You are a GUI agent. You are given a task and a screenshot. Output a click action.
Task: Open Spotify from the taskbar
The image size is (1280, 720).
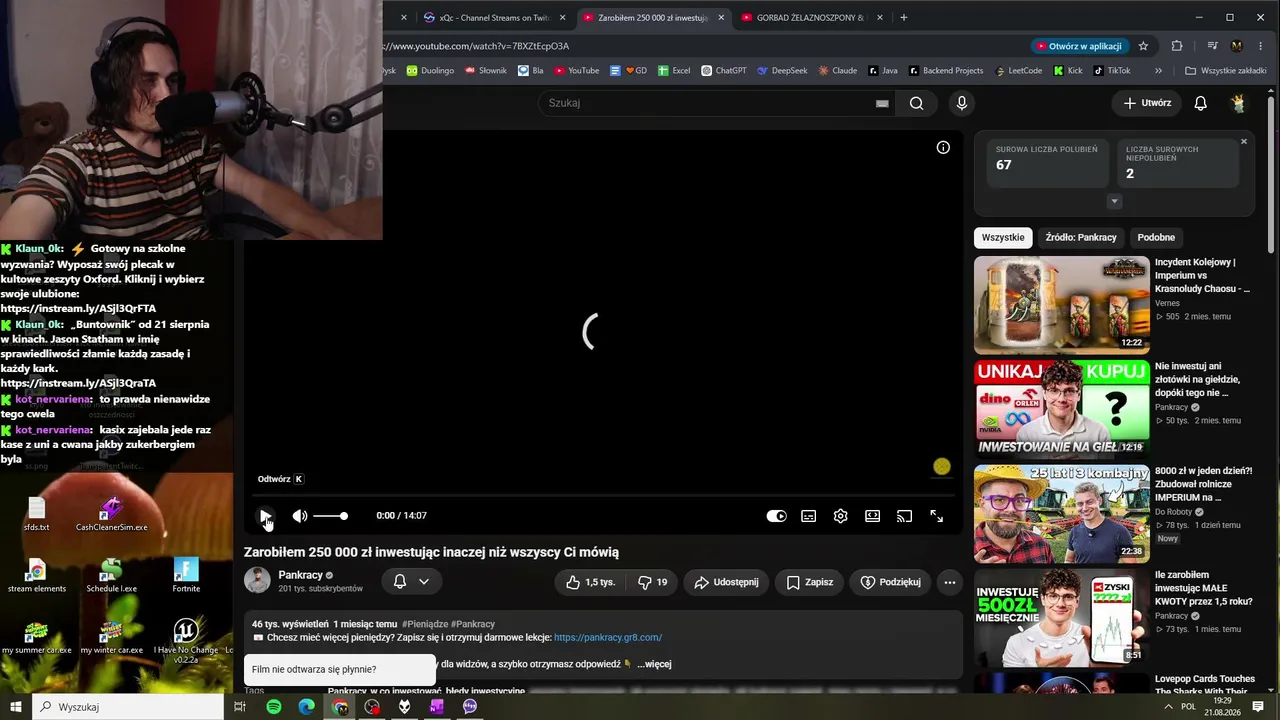(x=274, y=707)
